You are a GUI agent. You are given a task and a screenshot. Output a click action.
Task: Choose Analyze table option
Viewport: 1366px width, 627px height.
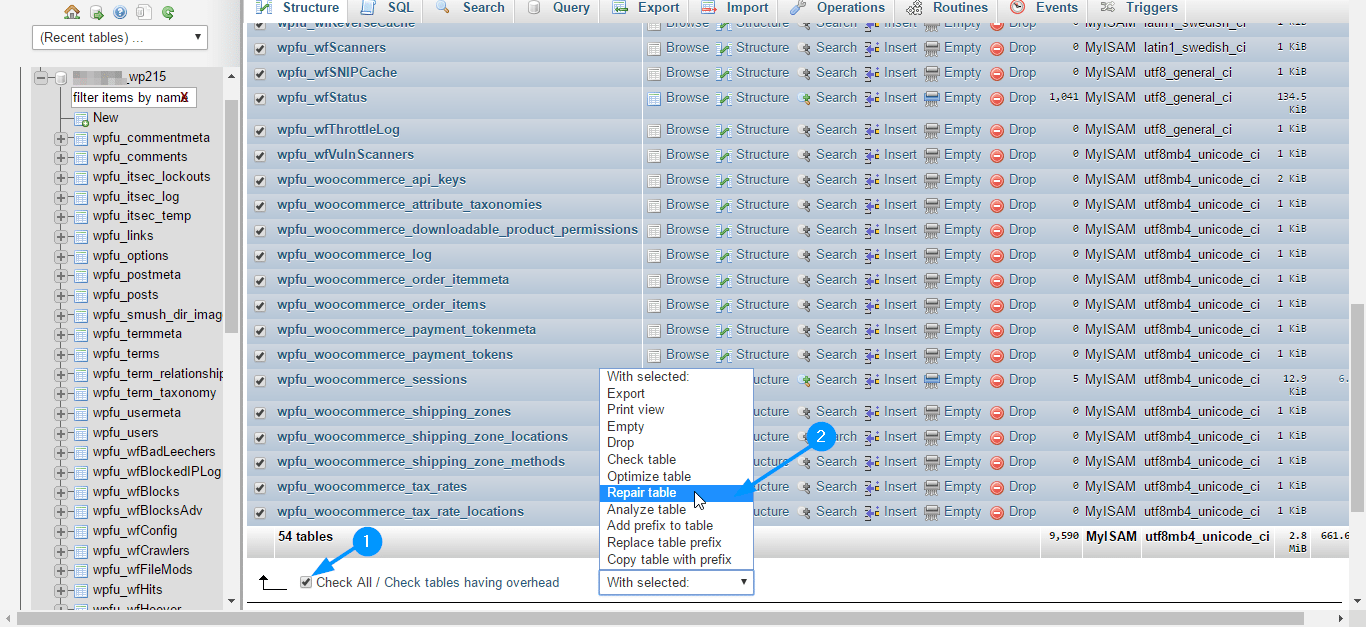click(x=676, y=510)
